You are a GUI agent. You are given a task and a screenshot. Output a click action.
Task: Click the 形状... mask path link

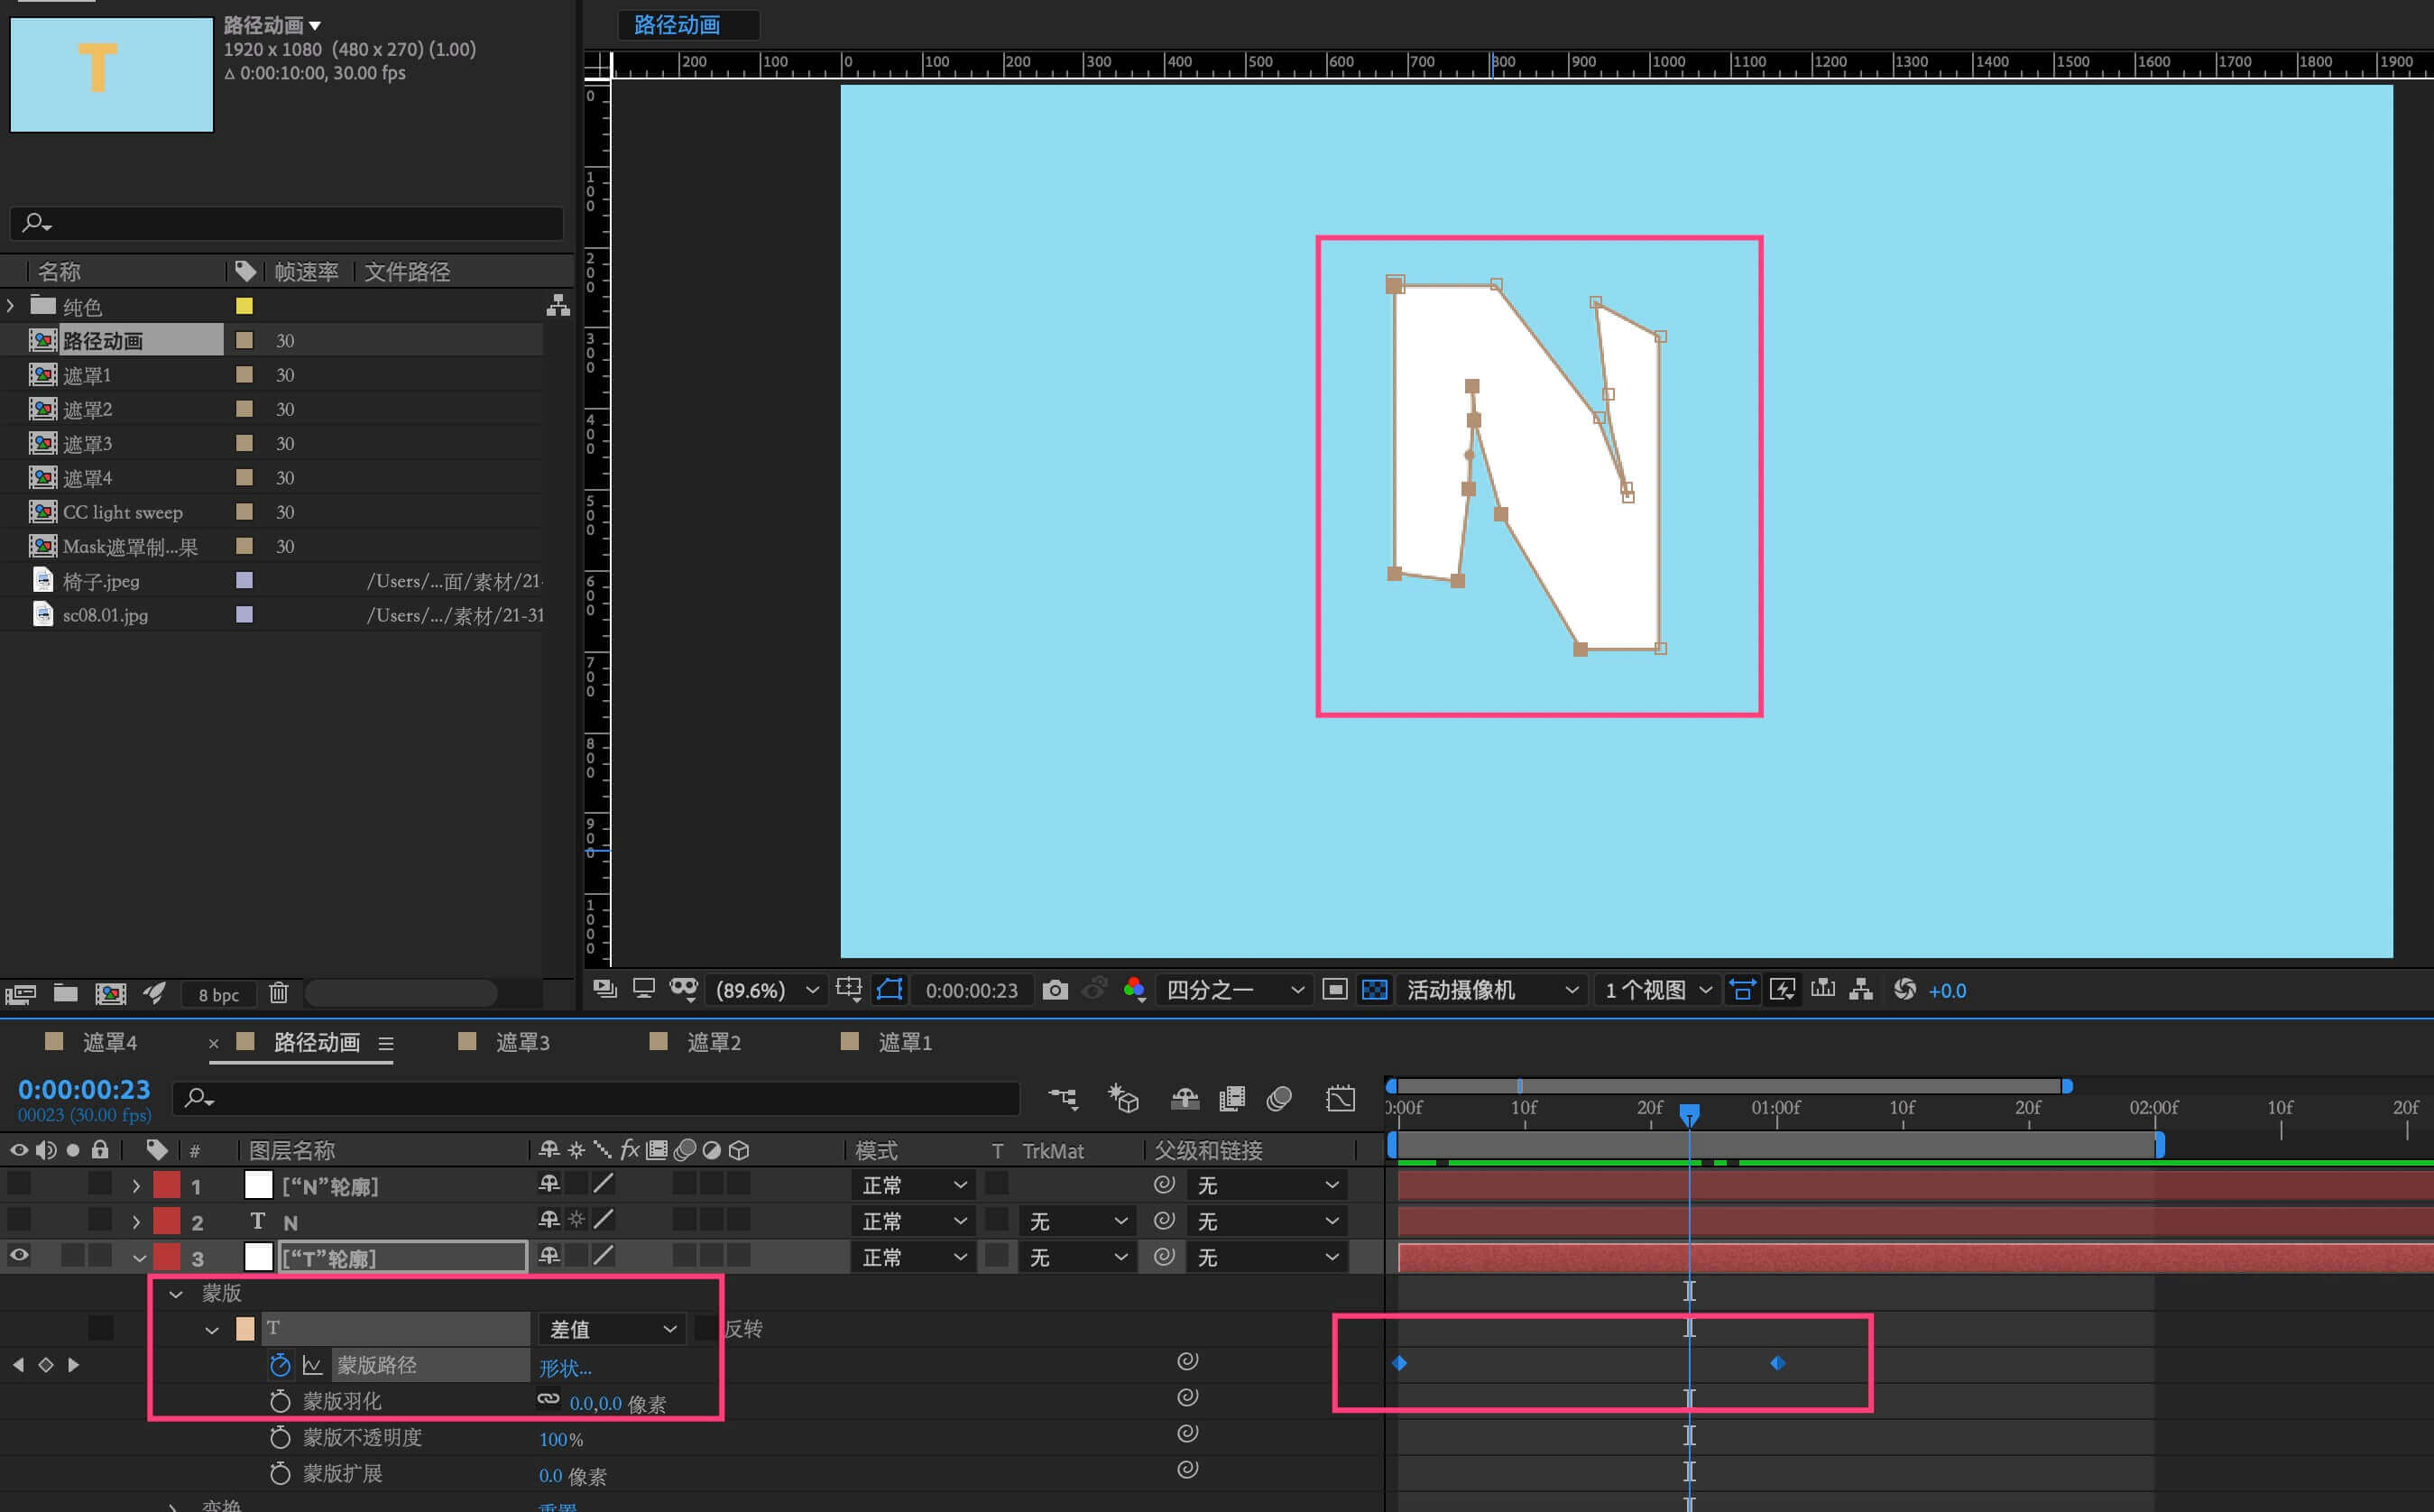click(565, 1367)
